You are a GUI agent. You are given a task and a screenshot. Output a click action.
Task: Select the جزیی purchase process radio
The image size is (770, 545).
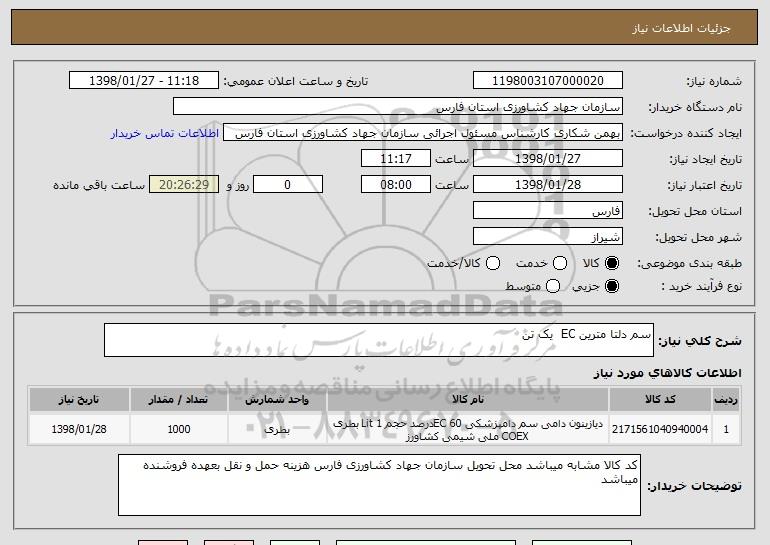(x=612, y=286)
